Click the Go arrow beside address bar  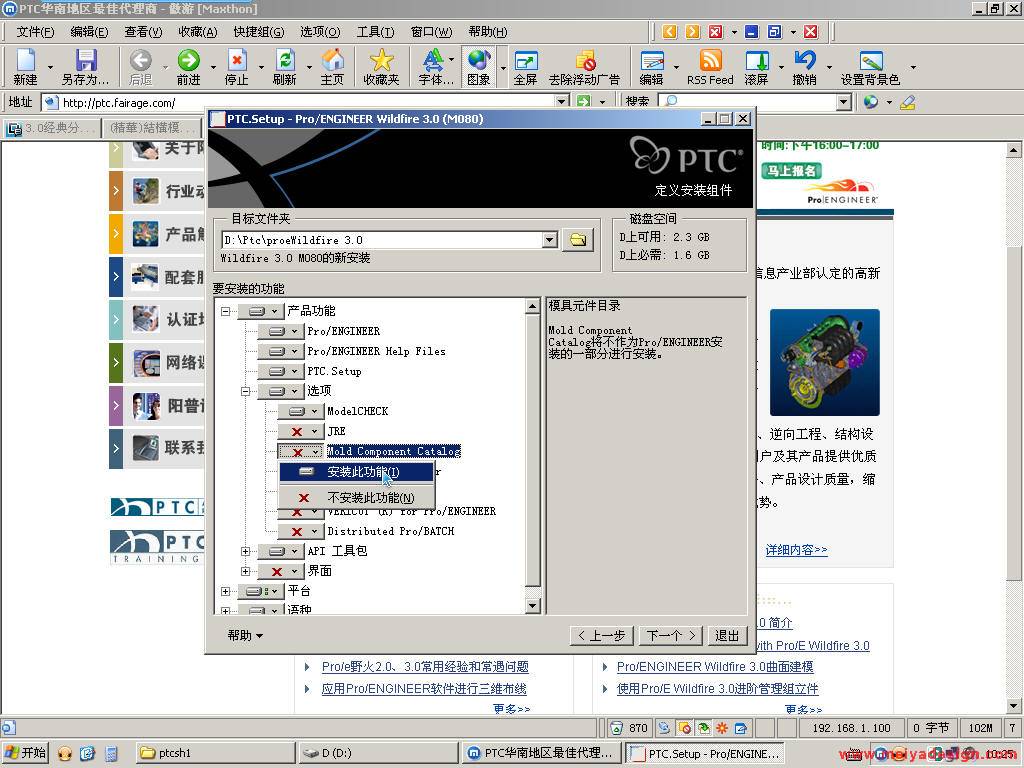coord(583,102)
